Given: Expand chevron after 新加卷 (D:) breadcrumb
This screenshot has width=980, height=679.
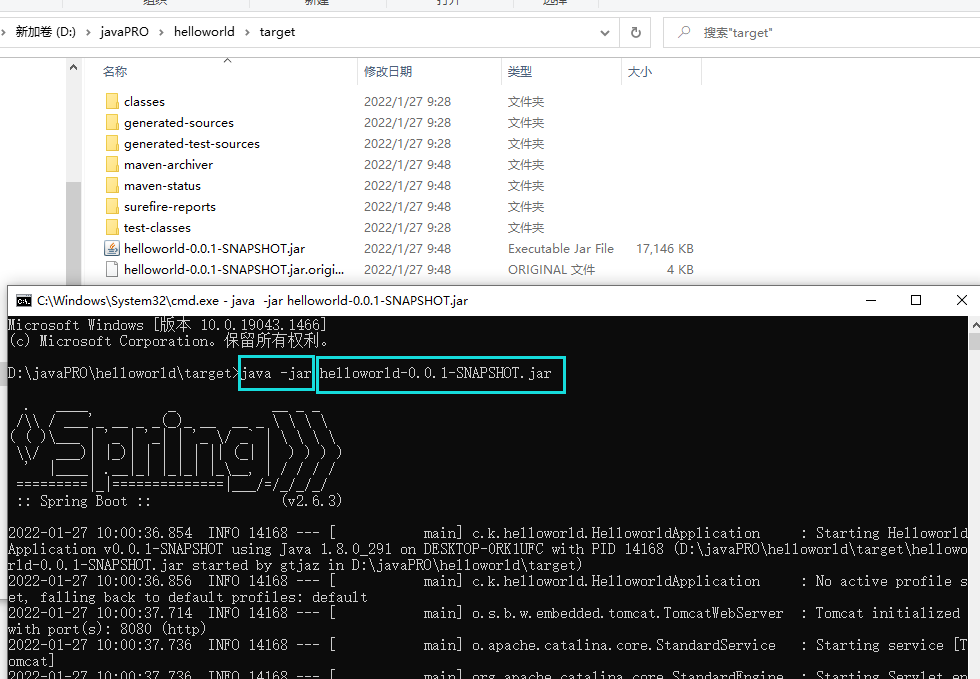Looking at the screenshot, I should [x=88, y=32].
